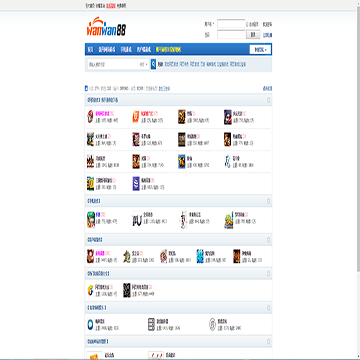The image size is (360, 360).
Task: Open the forum with the purple square icon
Action: (x=136, y=184)
